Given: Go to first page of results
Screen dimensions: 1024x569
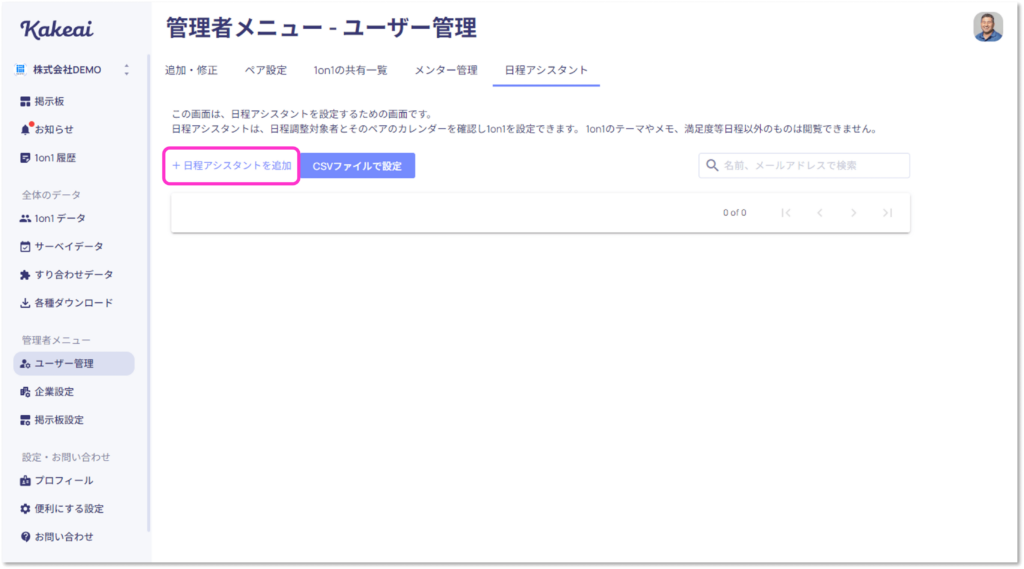Looking at the screenshot, I should 786,212.
